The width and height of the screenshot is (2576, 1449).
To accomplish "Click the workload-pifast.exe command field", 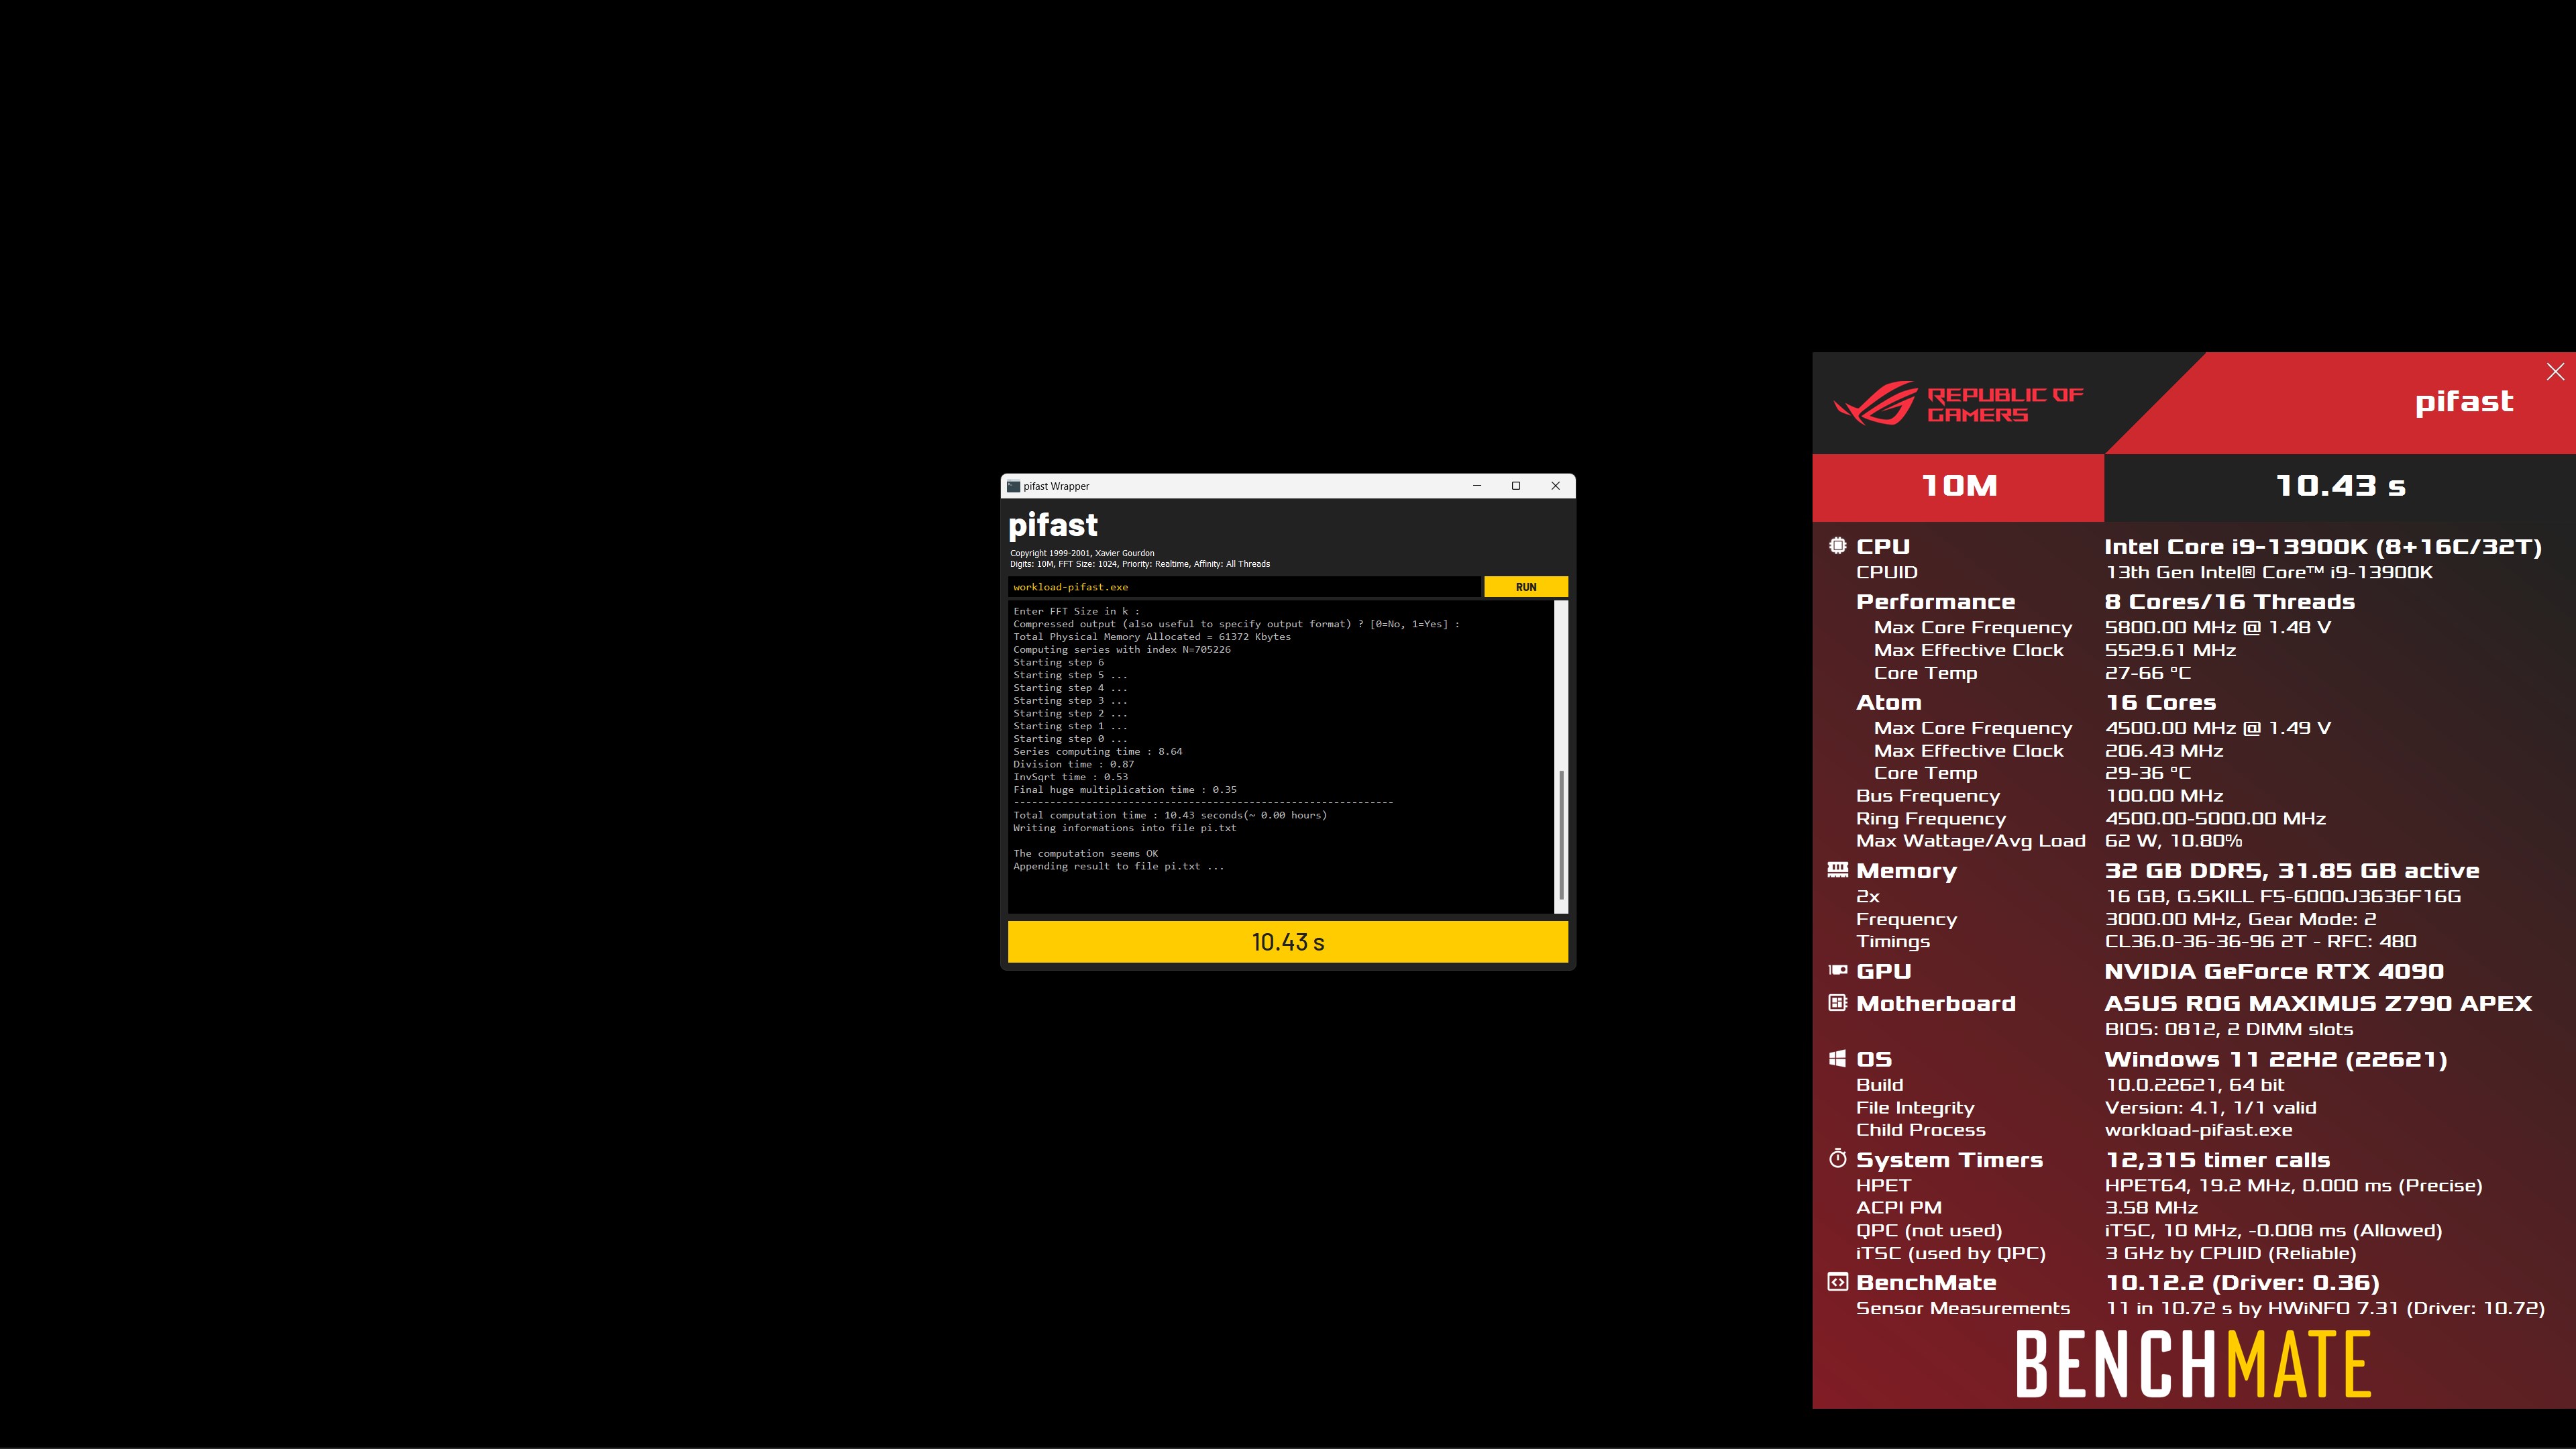I will point(1244,587).
